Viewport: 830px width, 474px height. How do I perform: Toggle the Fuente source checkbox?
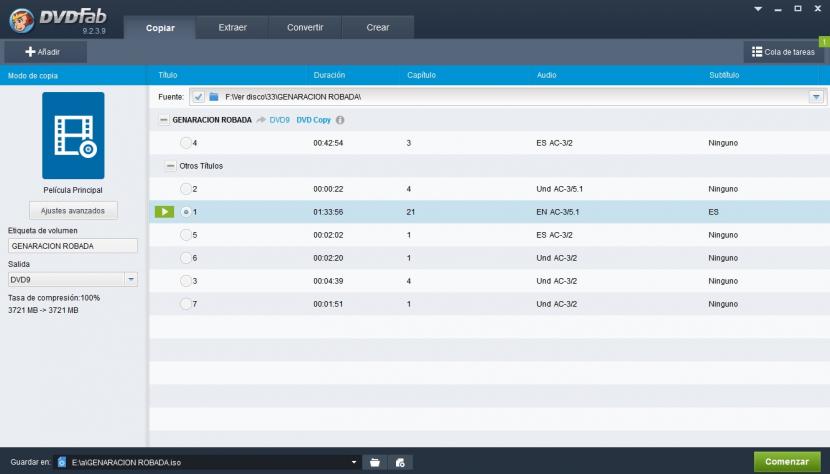click(199, 96)
